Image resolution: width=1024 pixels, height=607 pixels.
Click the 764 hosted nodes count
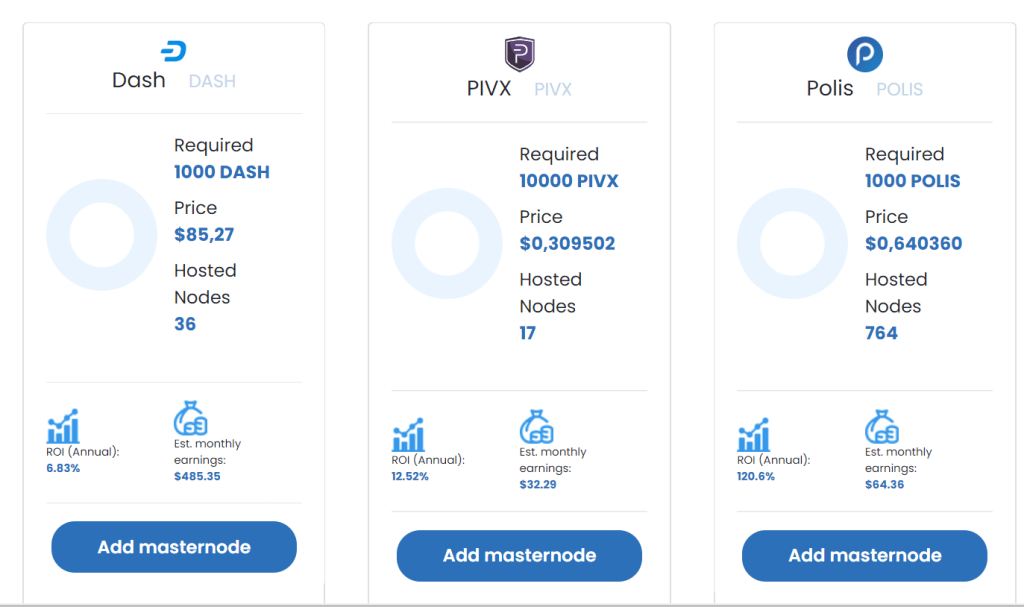(881, 333)
